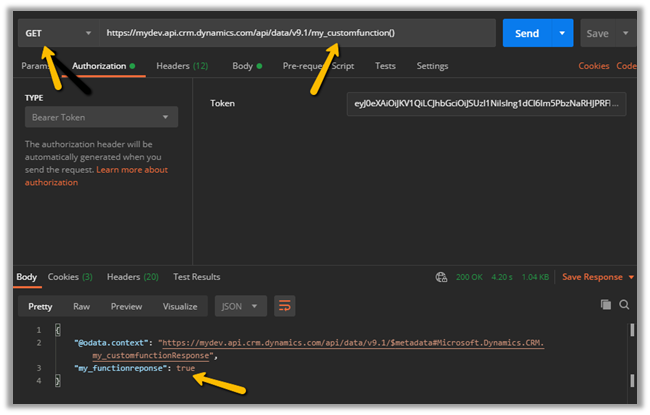650x415 pixels.
Task: Select the Preview response view
Action: tap(126, 306)
